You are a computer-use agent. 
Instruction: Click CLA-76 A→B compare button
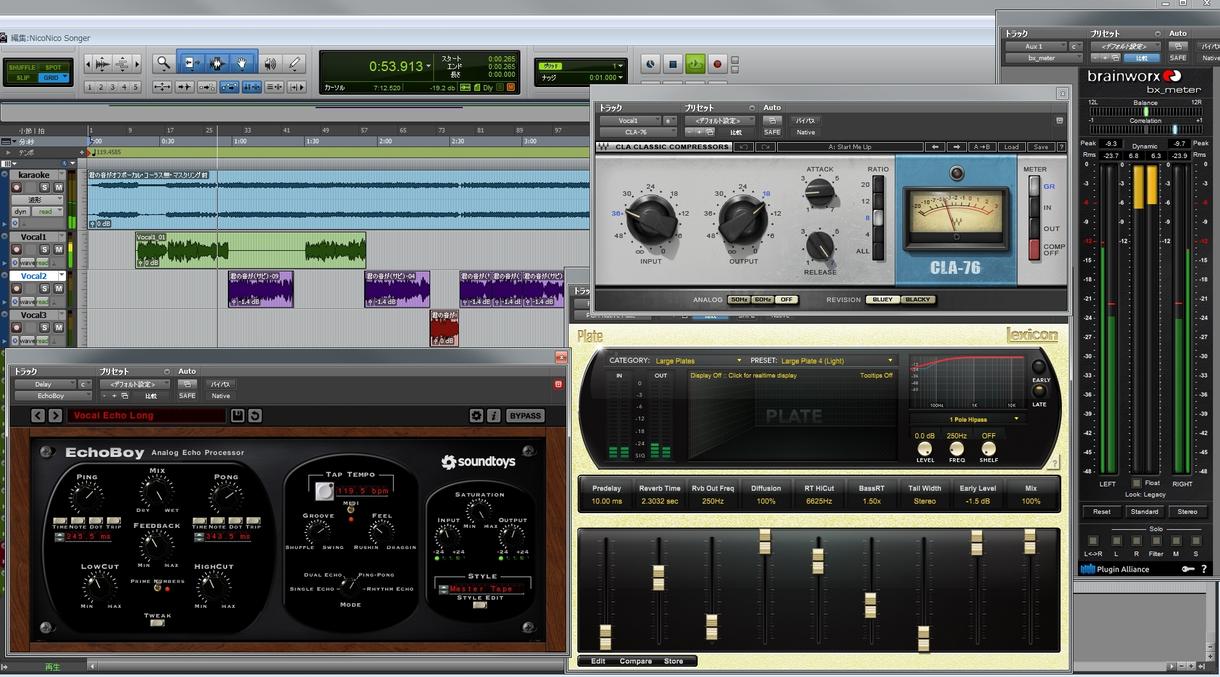(x=982, y=147)
